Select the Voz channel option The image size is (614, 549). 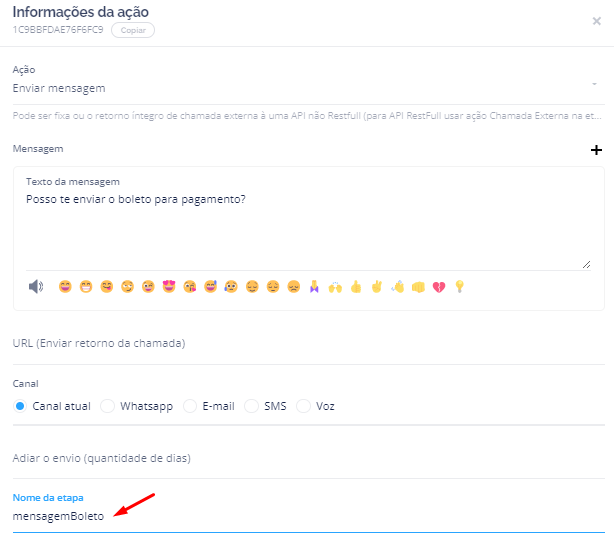(304, 406)
